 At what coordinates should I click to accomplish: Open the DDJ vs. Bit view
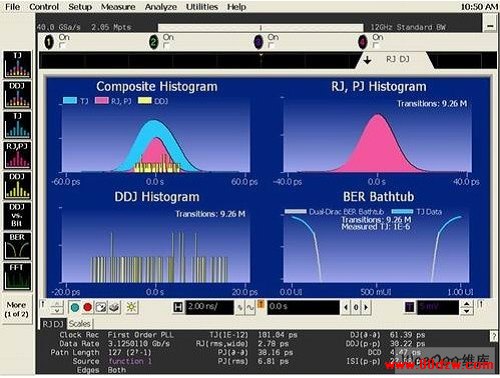17,216
